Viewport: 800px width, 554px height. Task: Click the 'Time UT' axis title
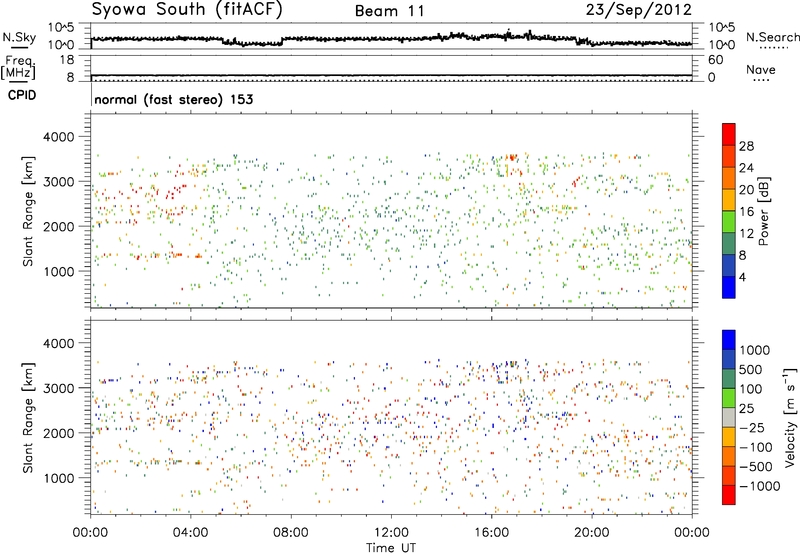[391, 548]
